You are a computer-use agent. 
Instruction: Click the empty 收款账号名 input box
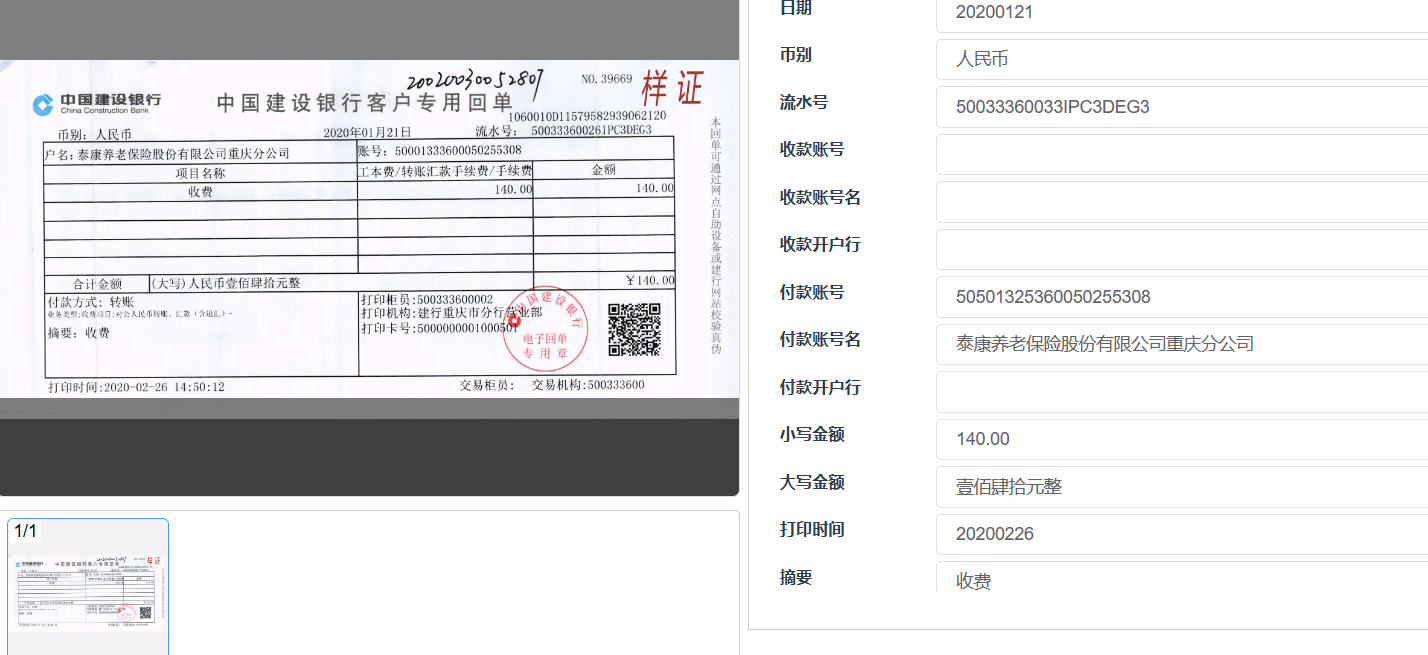1180,202
